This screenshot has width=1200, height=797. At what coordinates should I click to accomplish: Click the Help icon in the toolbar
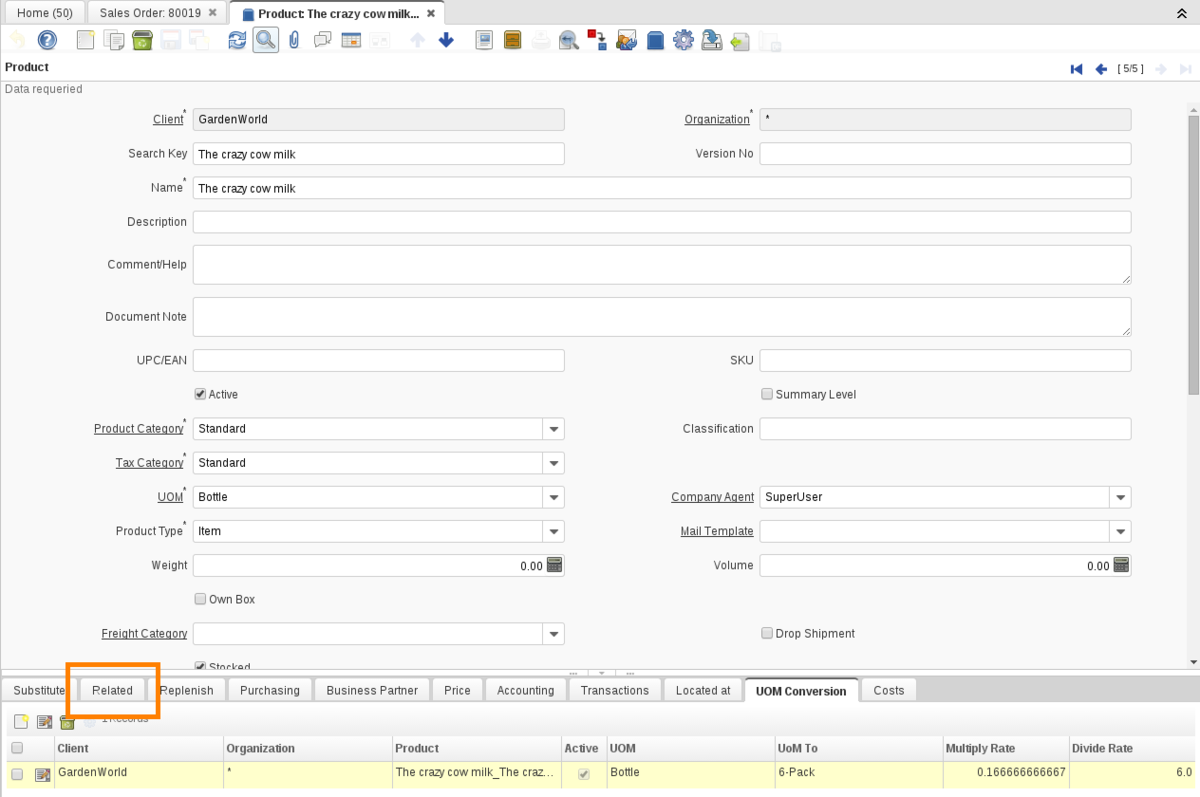click(x=47, y=40)
